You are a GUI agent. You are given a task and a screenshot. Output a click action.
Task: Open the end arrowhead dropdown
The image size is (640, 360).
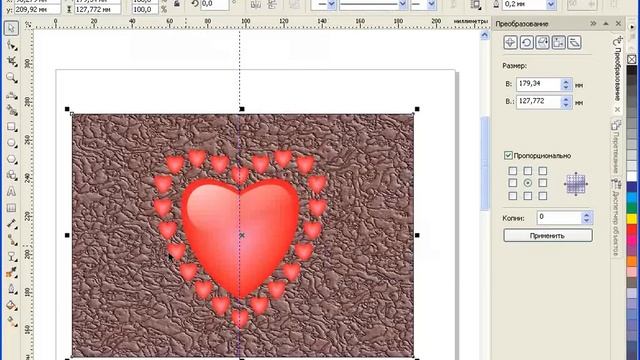[x=431, y=4]
